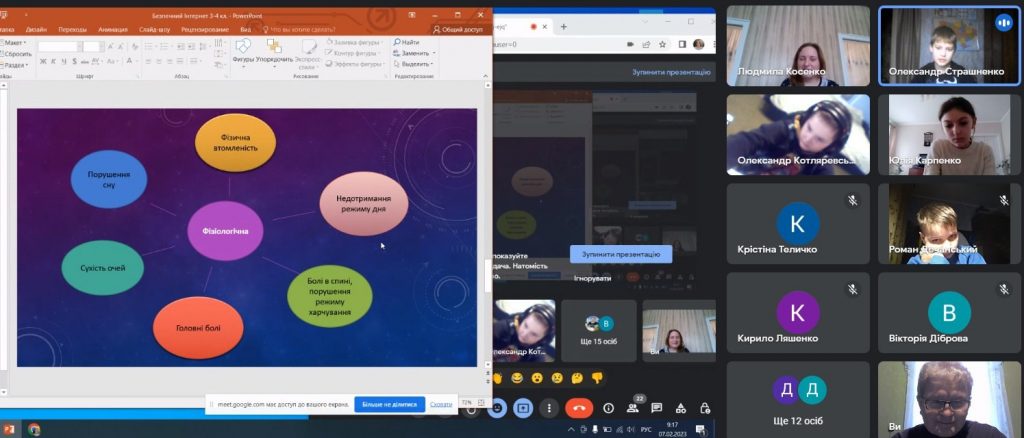Send the sad face emoji reaction
Screen dimensions: 1024x438
[x=556, y=378]
